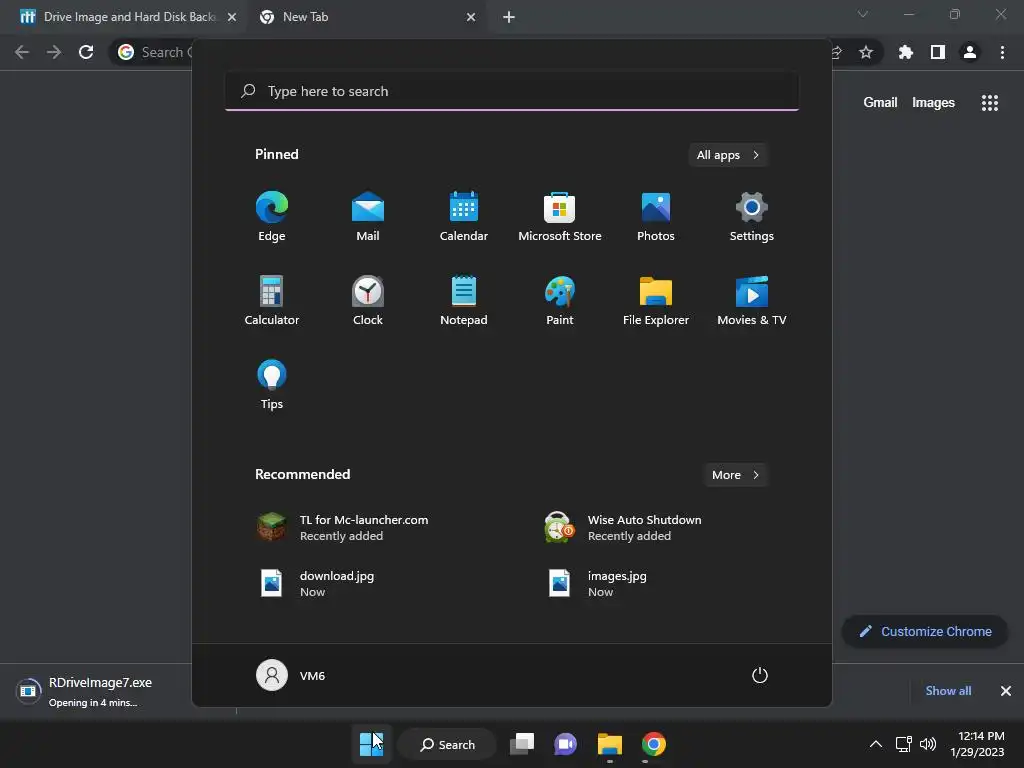Viewport: 1024px width, 768px height.
Task: Open Microsoft Store from Start menu
Action: point(560,217)
